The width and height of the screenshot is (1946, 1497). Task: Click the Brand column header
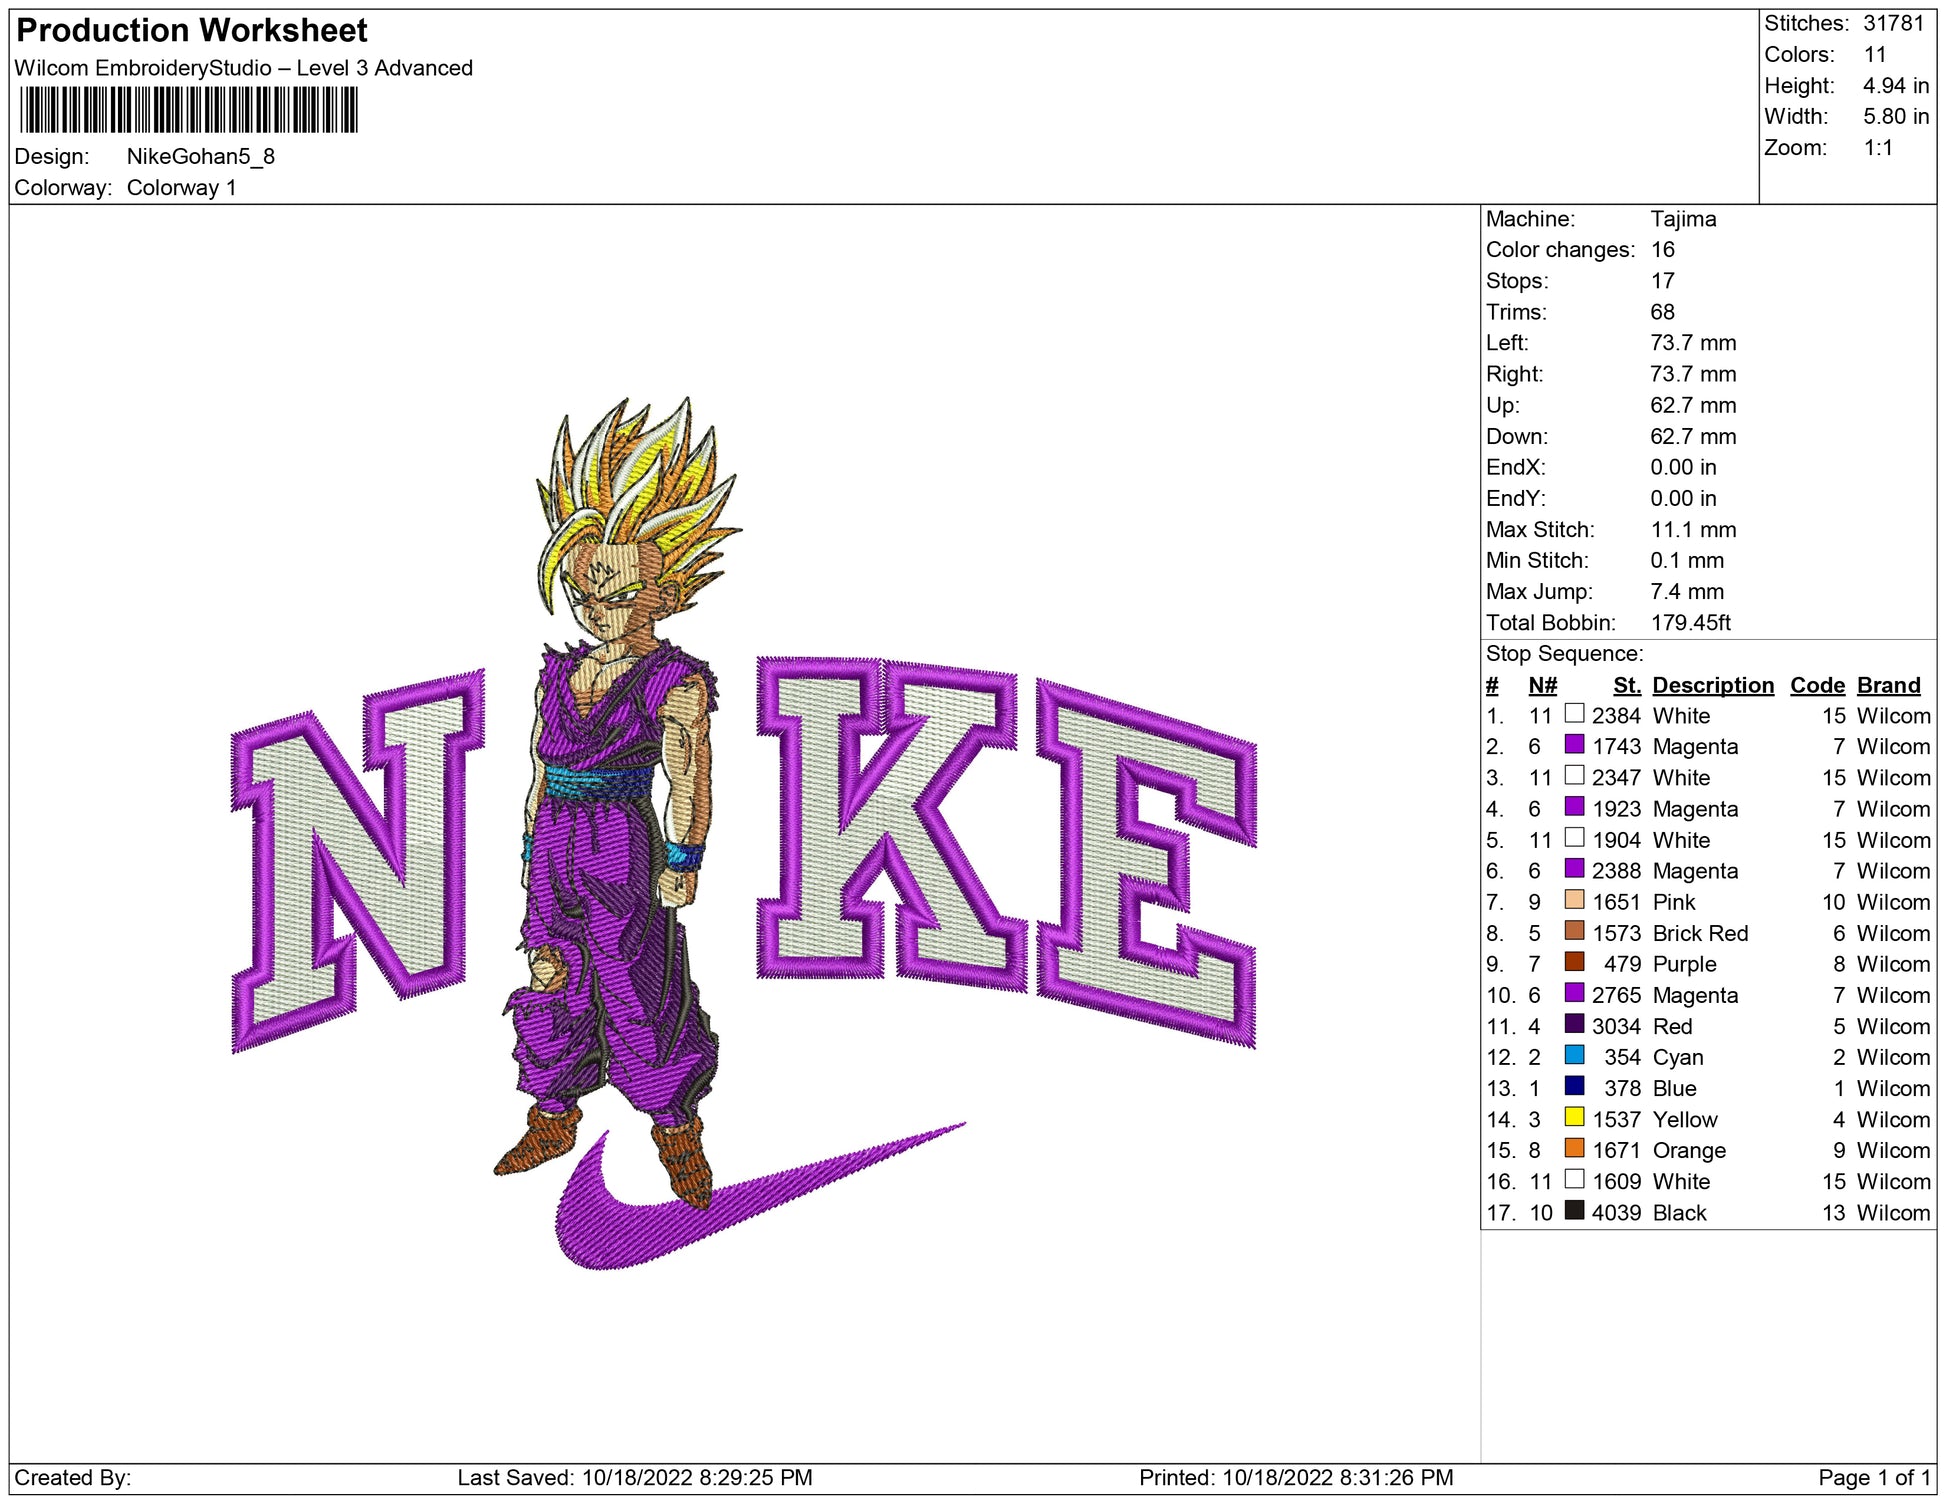1888,685
